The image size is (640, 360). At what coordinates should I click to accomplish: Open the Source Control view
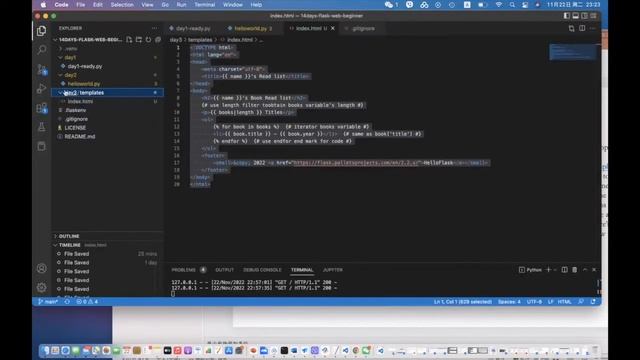point(41,69)
